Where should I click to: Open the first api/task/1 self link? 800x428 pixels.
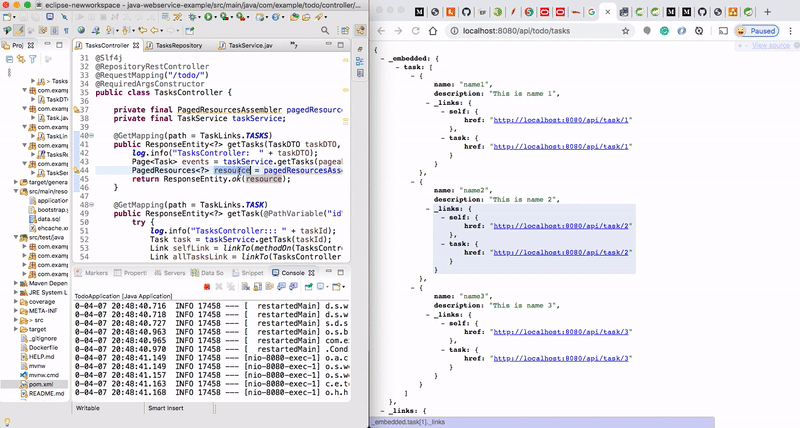coord(561,120)
